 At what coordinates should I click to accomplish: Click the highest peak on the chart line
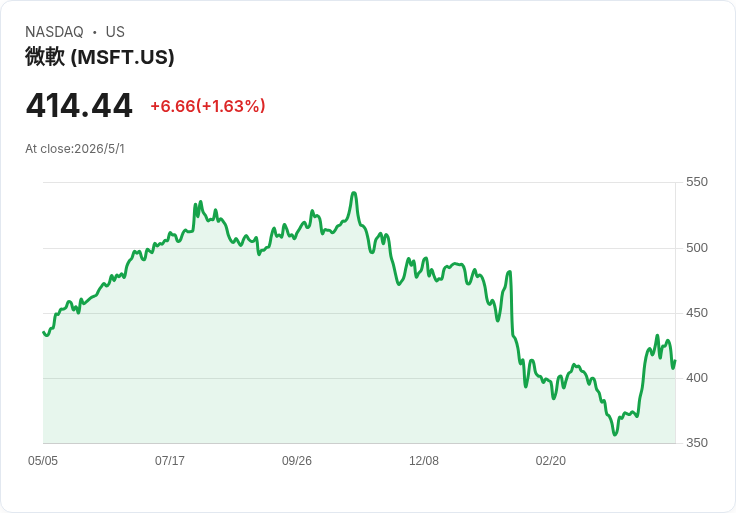coord(354,193)
